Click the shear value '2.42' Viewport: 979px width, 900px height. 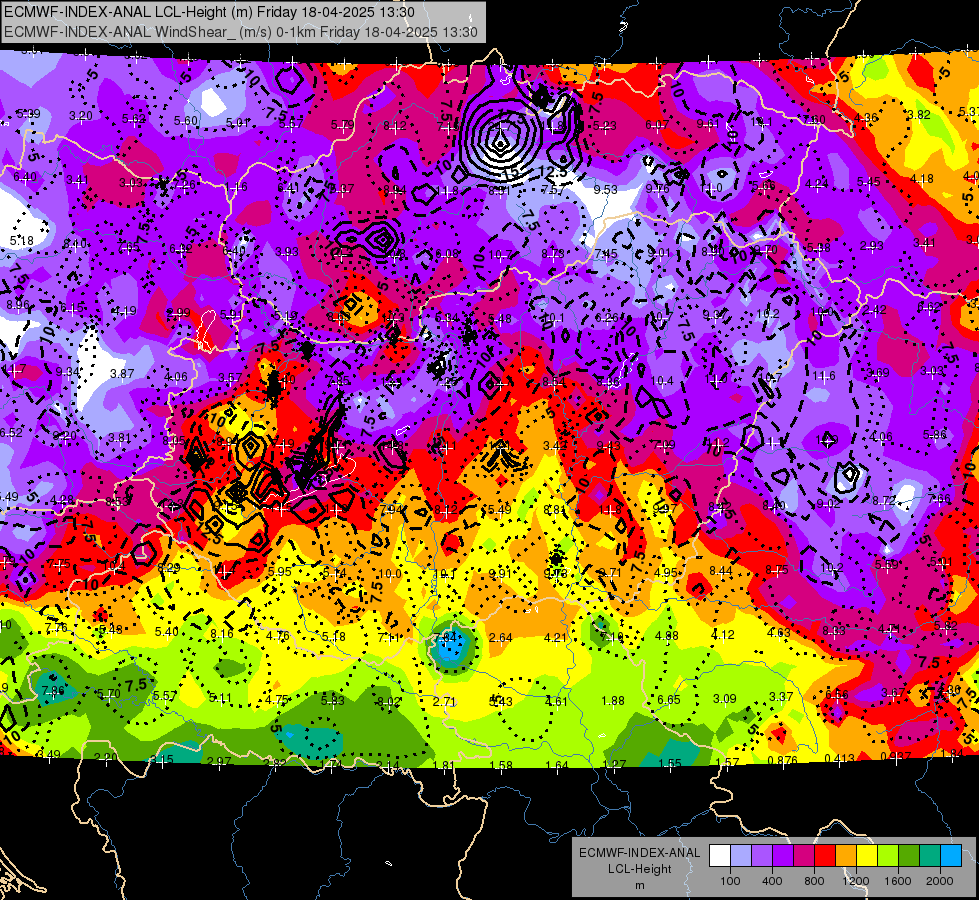(x=875, y=310)
